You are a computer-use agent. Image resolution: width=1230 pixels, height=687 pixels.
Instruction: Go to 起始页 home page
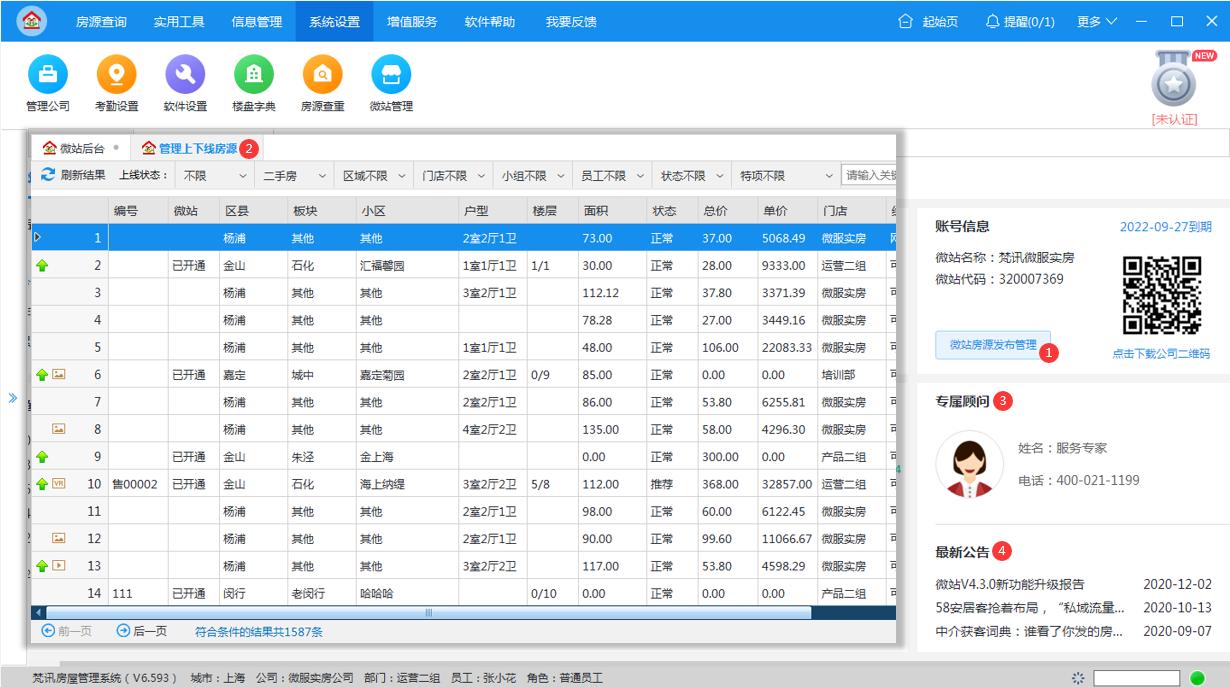(x=938, y=20)
